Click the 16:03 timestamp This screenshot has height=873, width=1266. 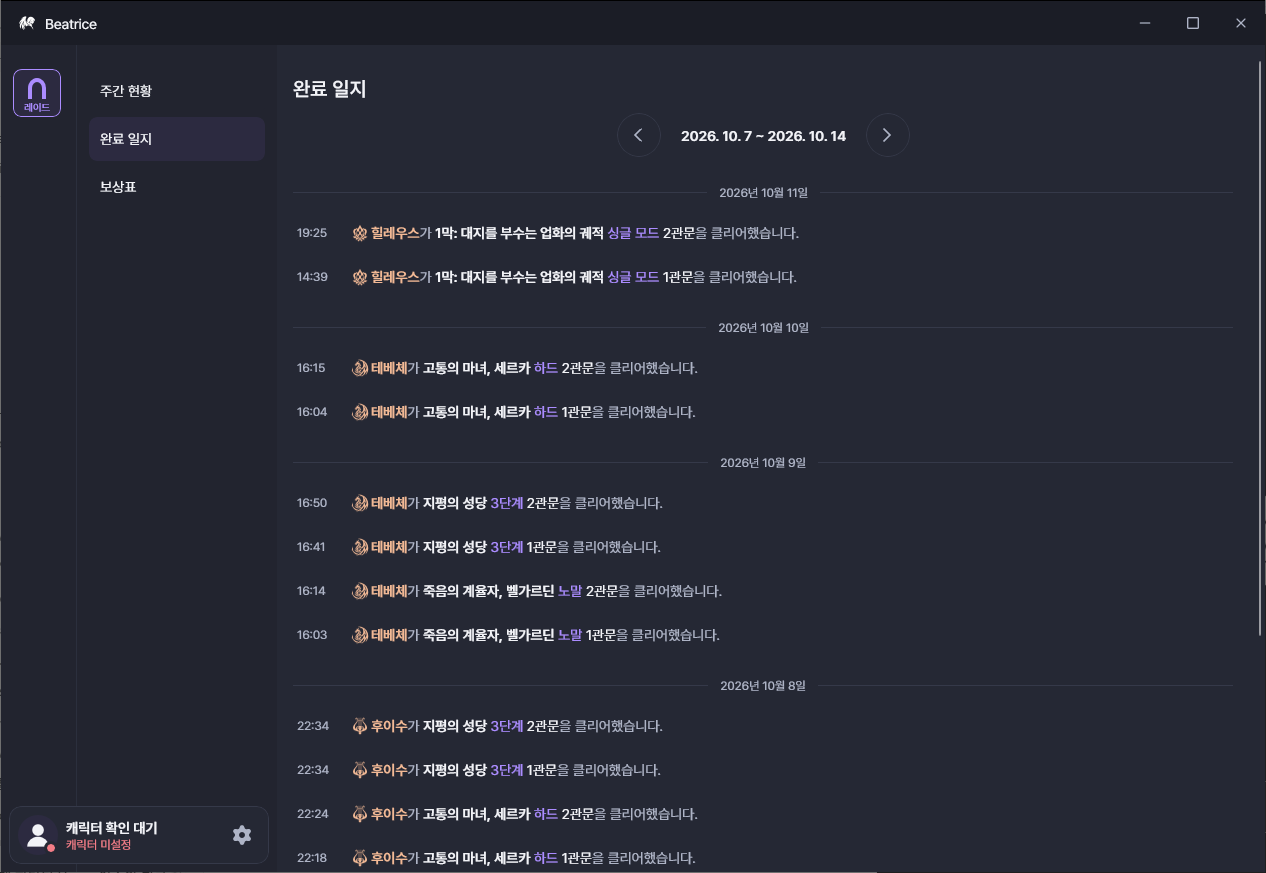tap(312, 635)
